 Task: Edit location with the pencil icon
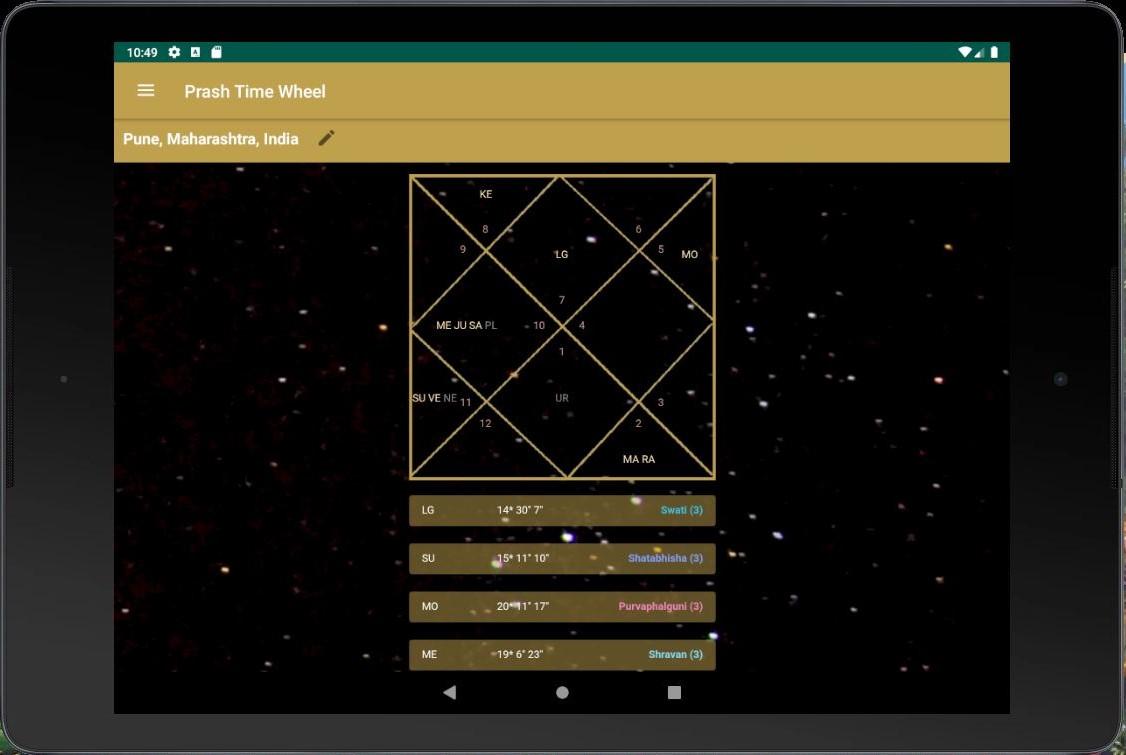point(326,138)
